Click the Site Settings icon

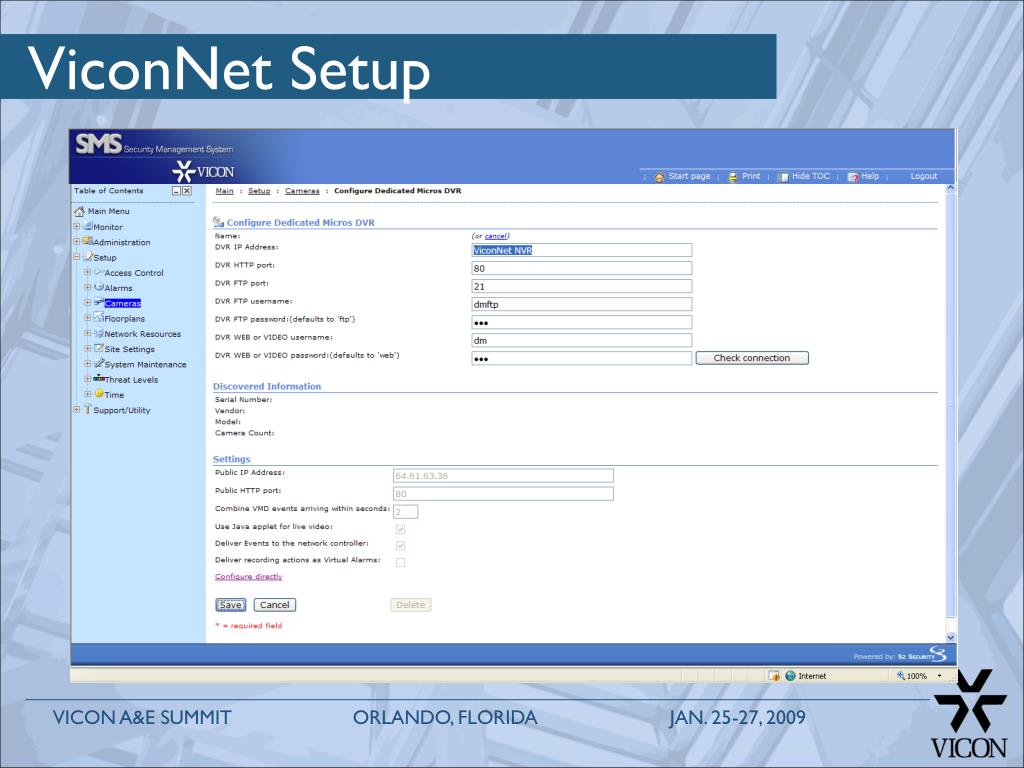(99, 348)
